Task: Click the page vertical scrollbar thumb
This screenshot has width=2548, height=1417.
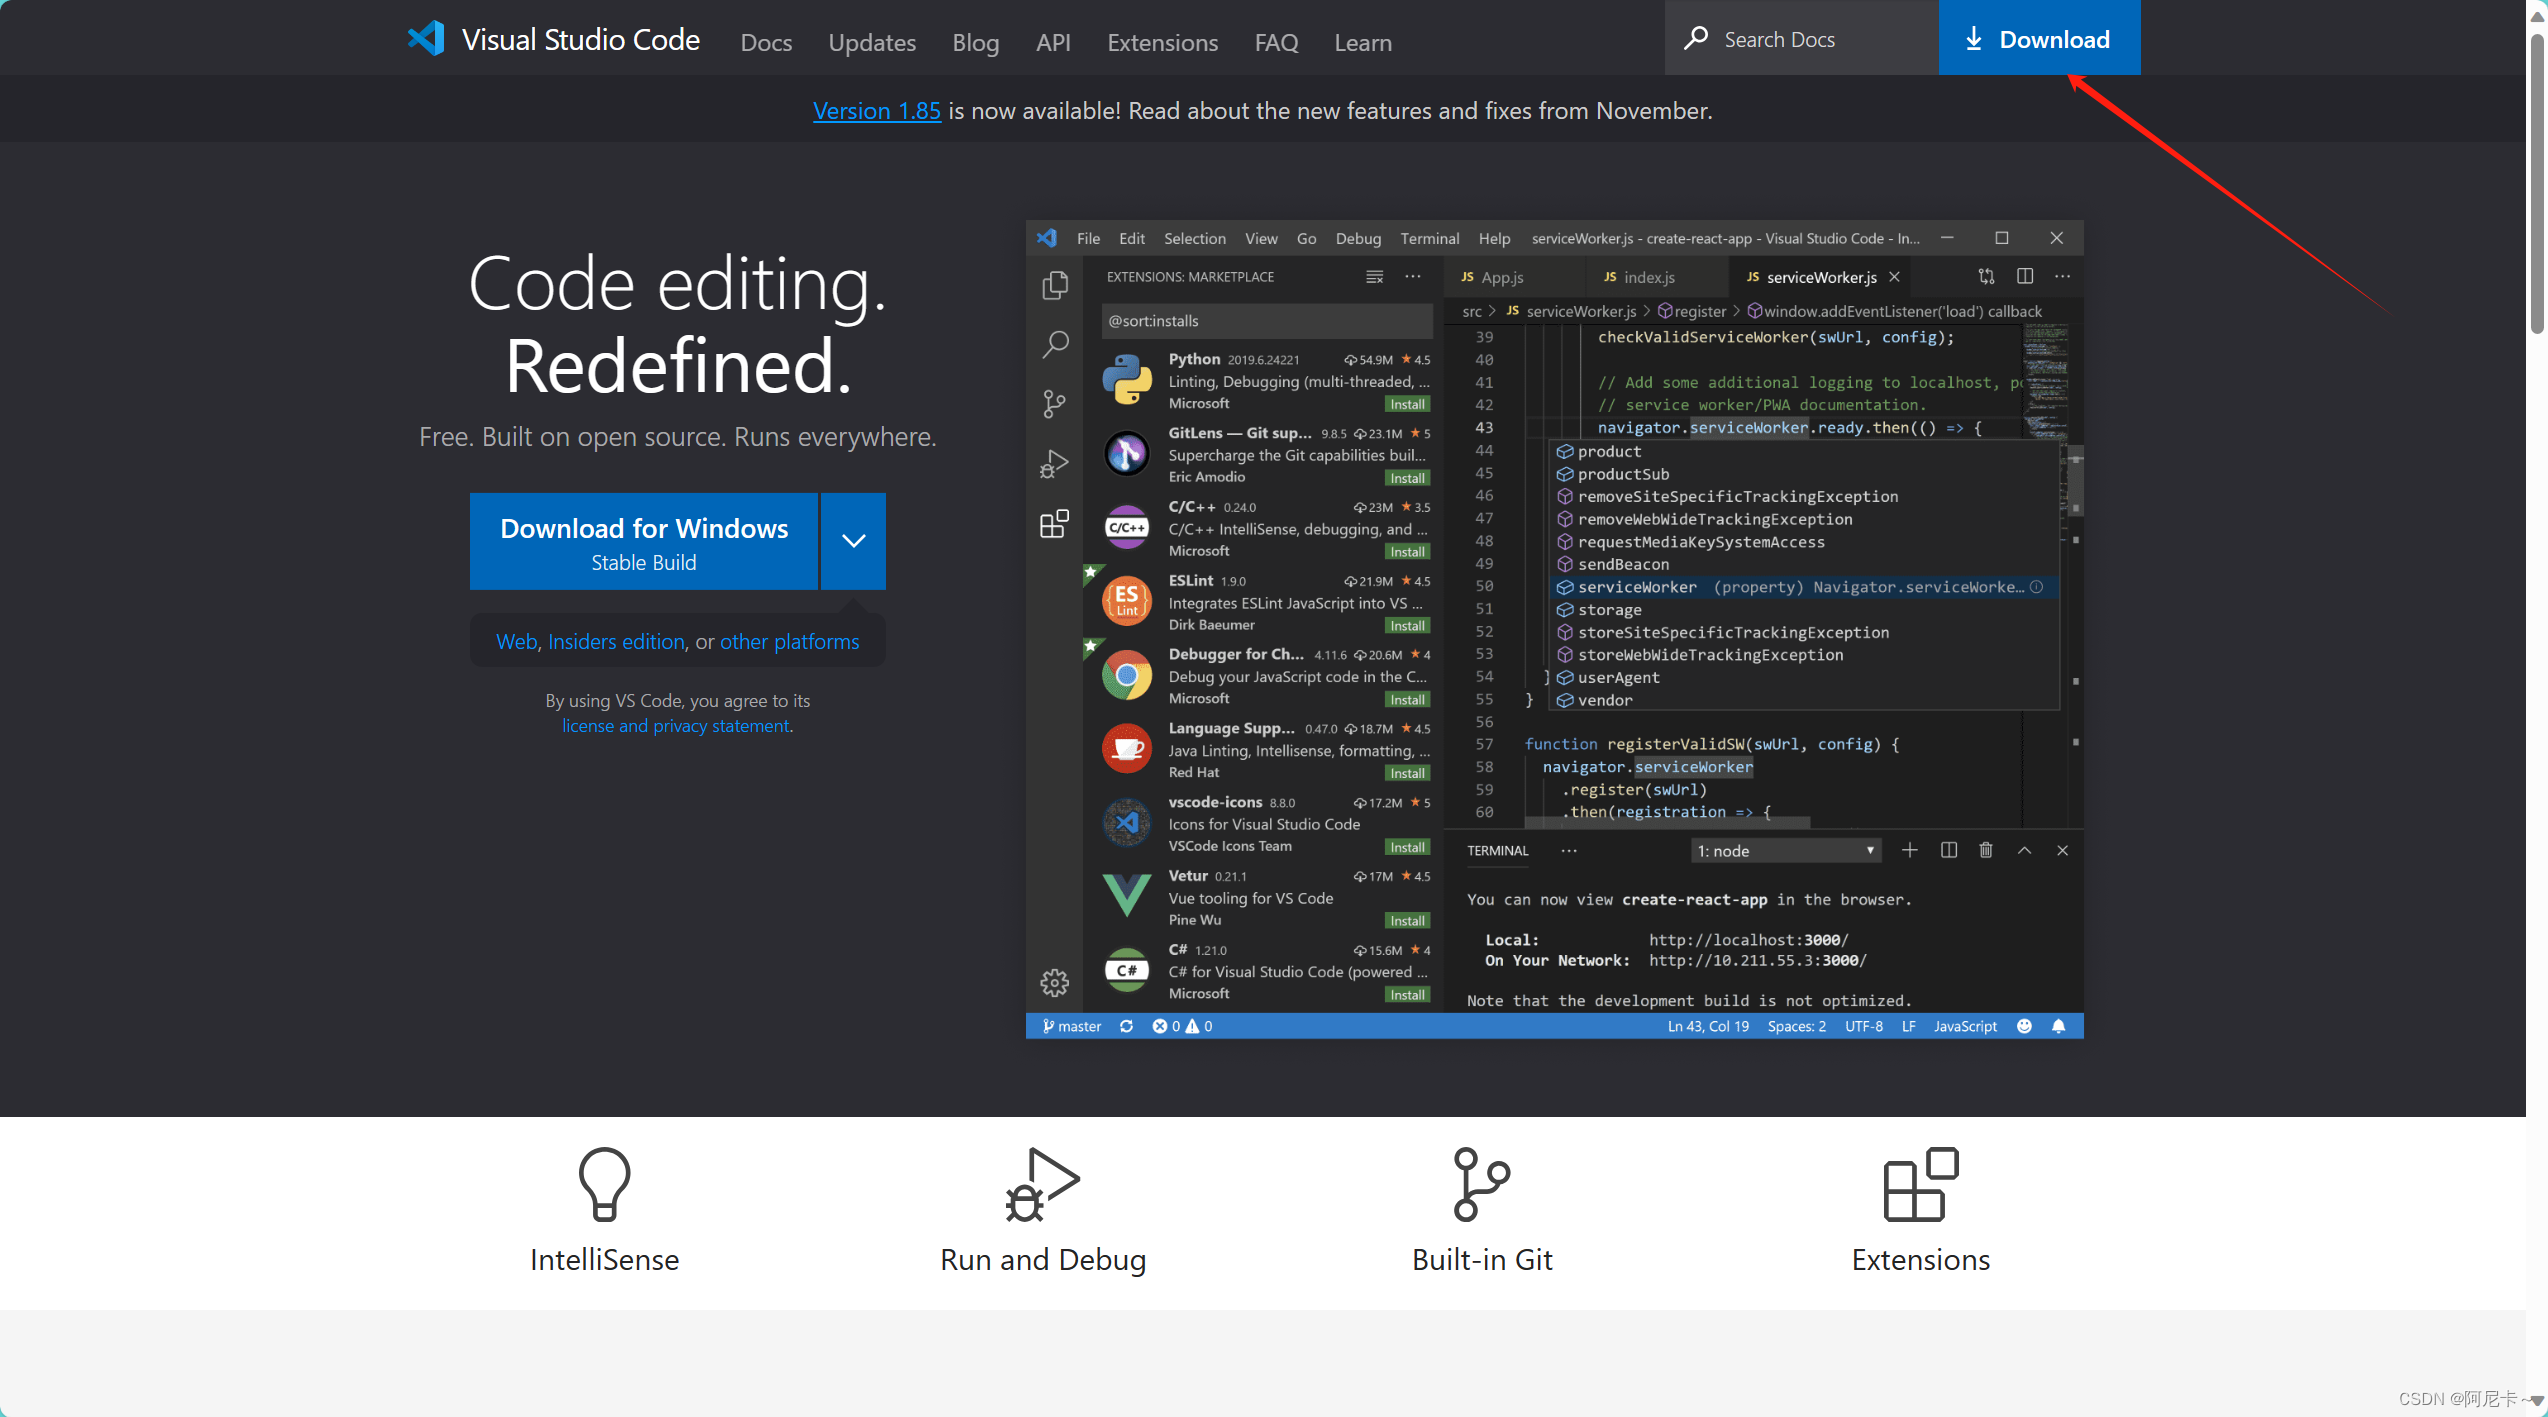Action: click(x=2537, y=184)
